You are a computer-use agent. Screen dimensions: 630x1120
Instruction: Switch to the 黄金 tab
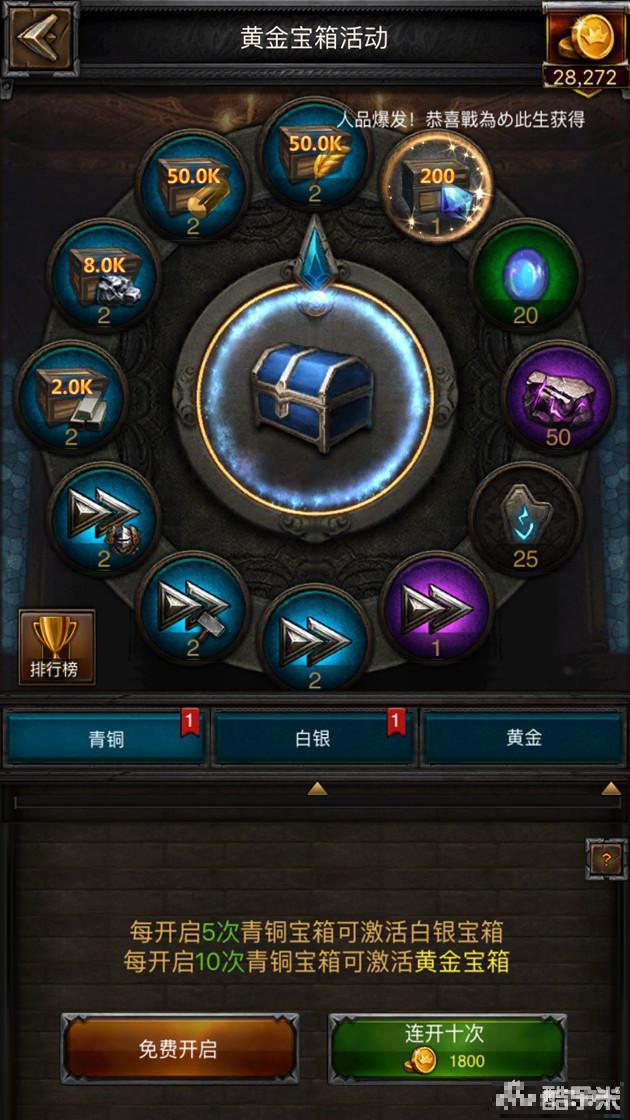pyautogui.click(x=524, y=738)
